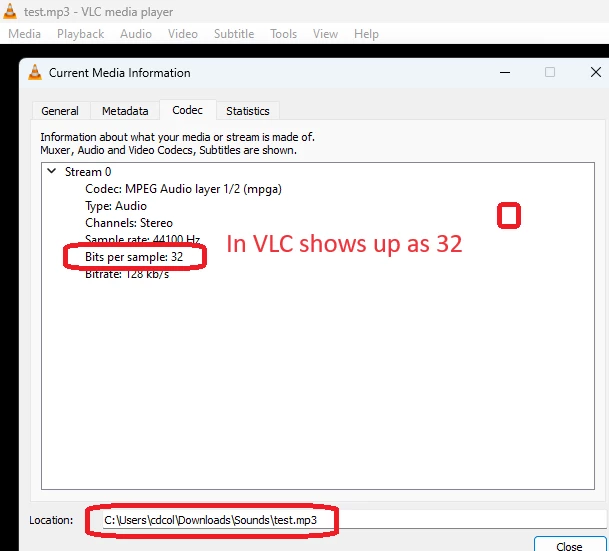The image size is (609, 551).
Task: Select the Channels: Stereo row
Action: [129, 223]
